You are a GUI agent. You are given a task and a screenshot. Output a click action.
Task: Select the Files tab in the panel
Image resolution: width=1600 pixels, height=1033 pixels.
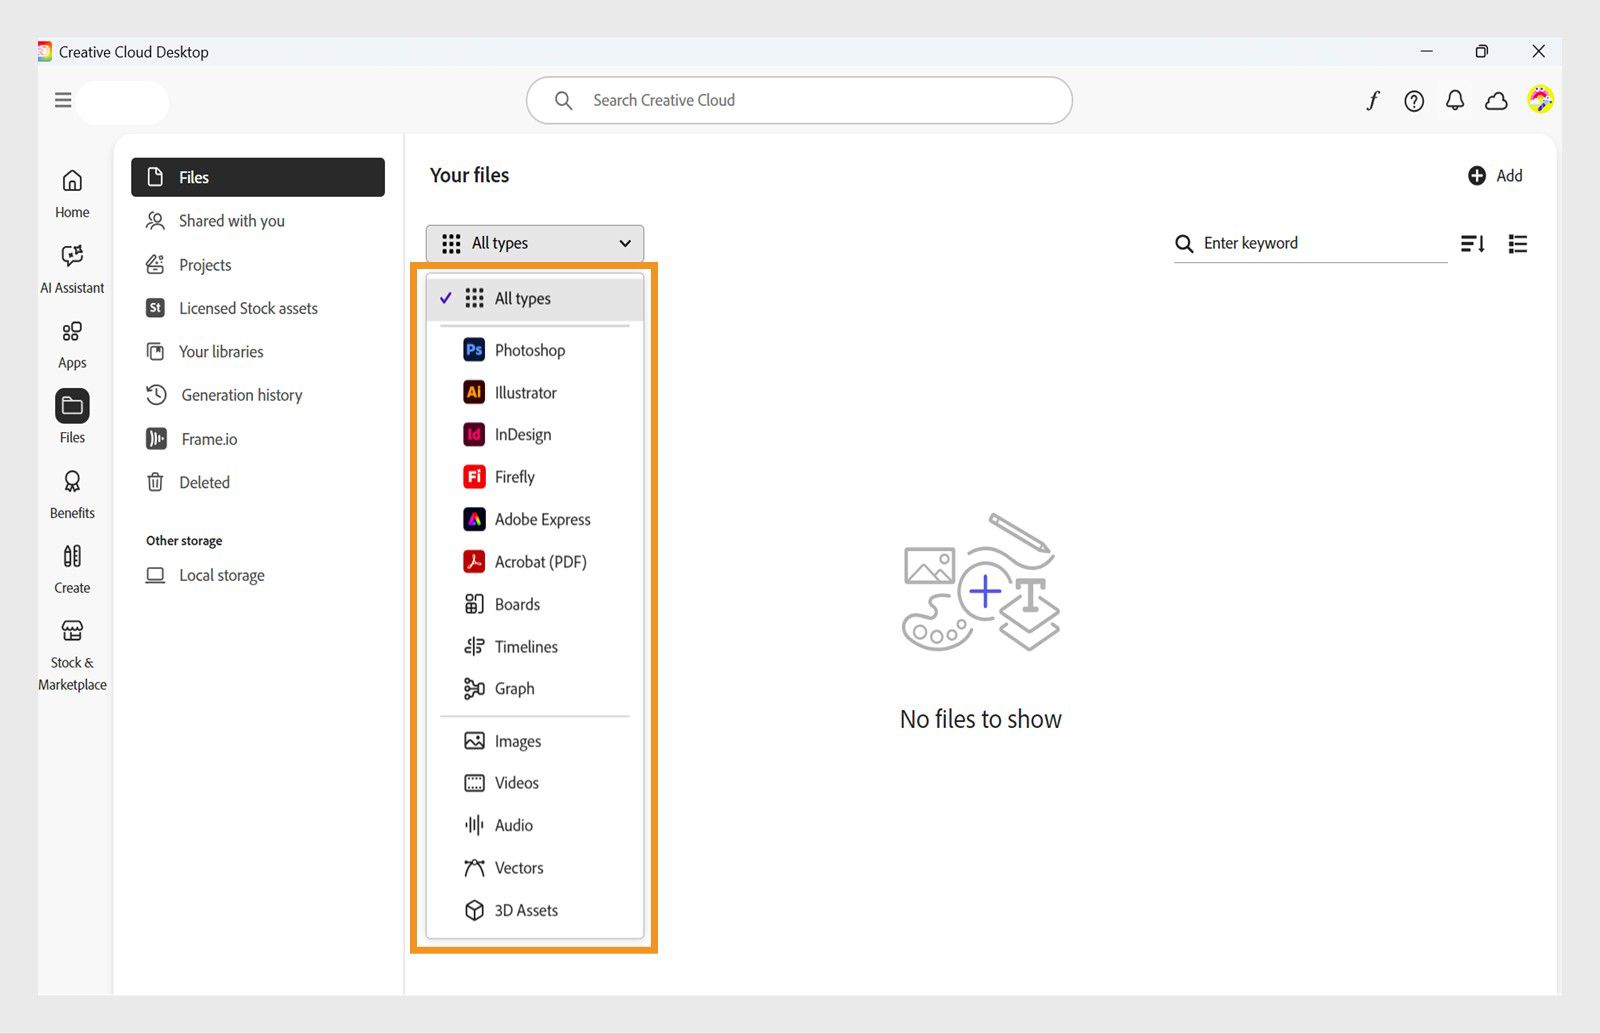tap(258, 177)
